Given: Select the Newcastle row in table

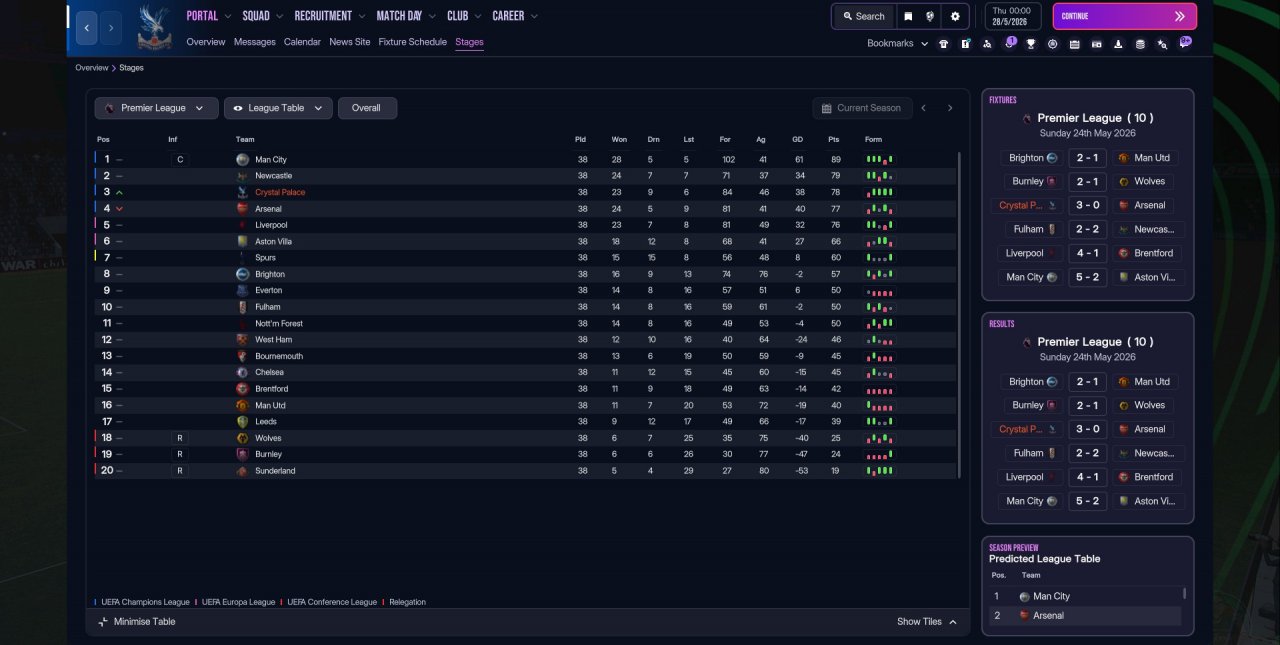Looking at the screenshot, I should click(524, 176).
